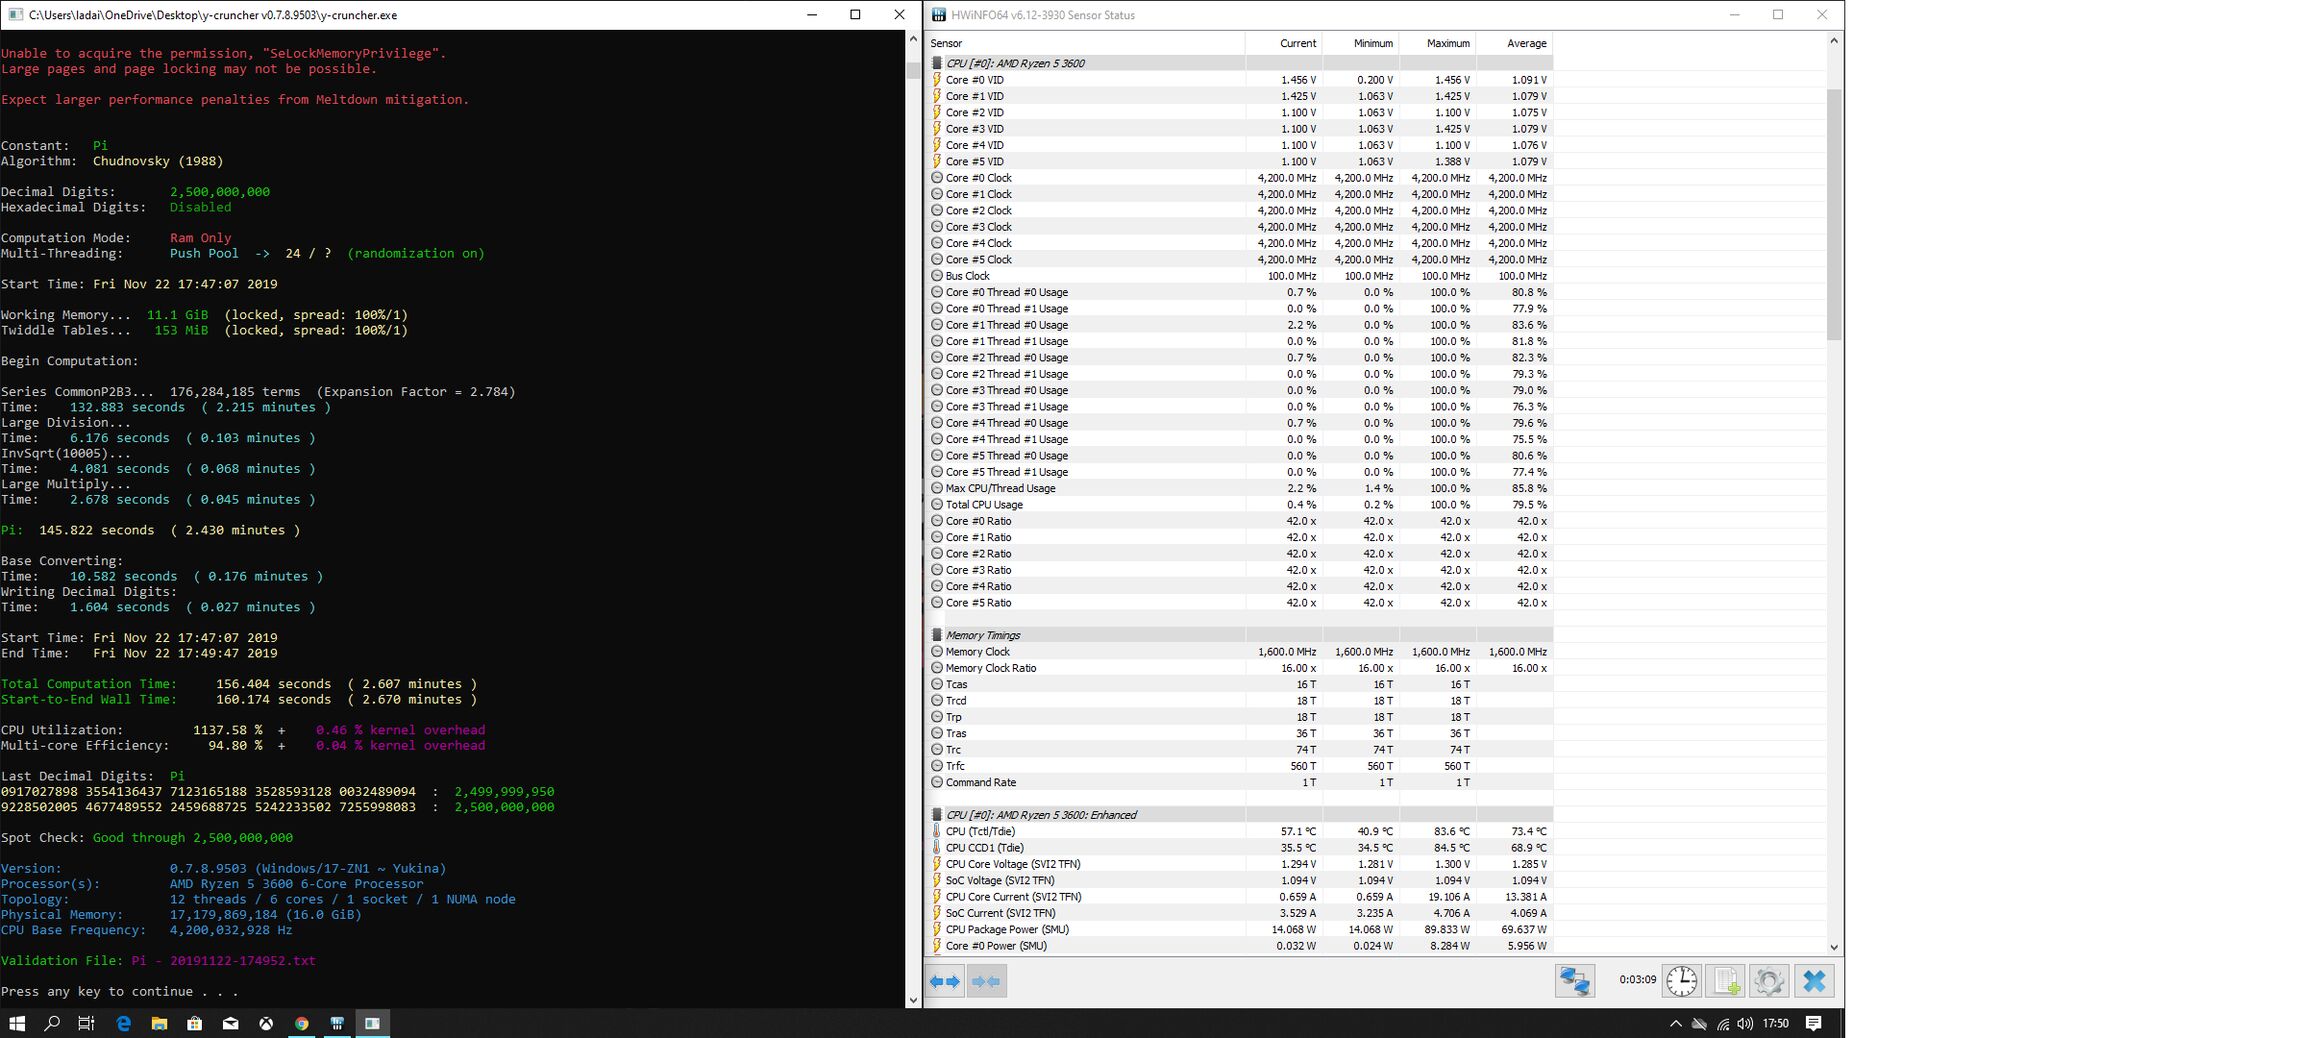
Task: Select Core #5 Ratio row
Action: pyautogui.click(x=1240, y=603)
